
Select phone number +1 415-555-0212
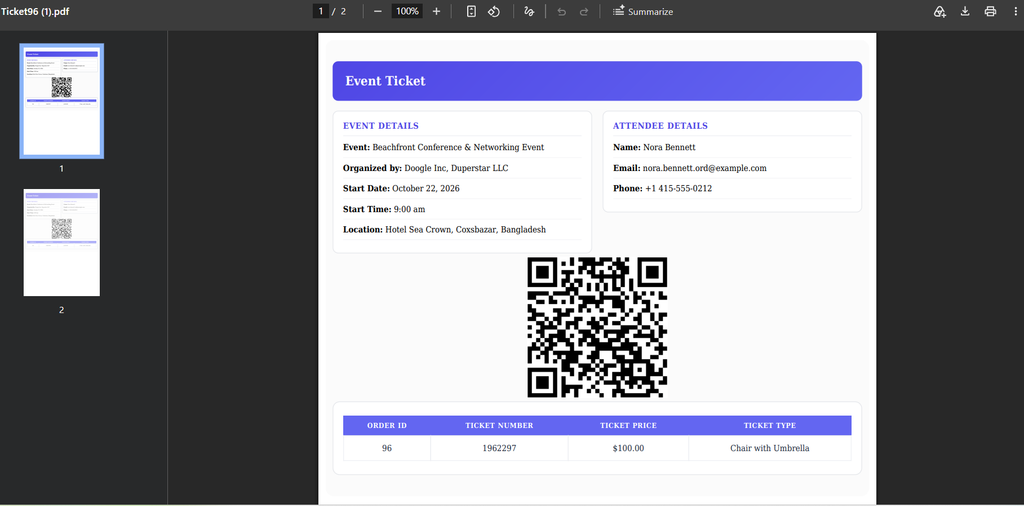[x=679, y=189]
